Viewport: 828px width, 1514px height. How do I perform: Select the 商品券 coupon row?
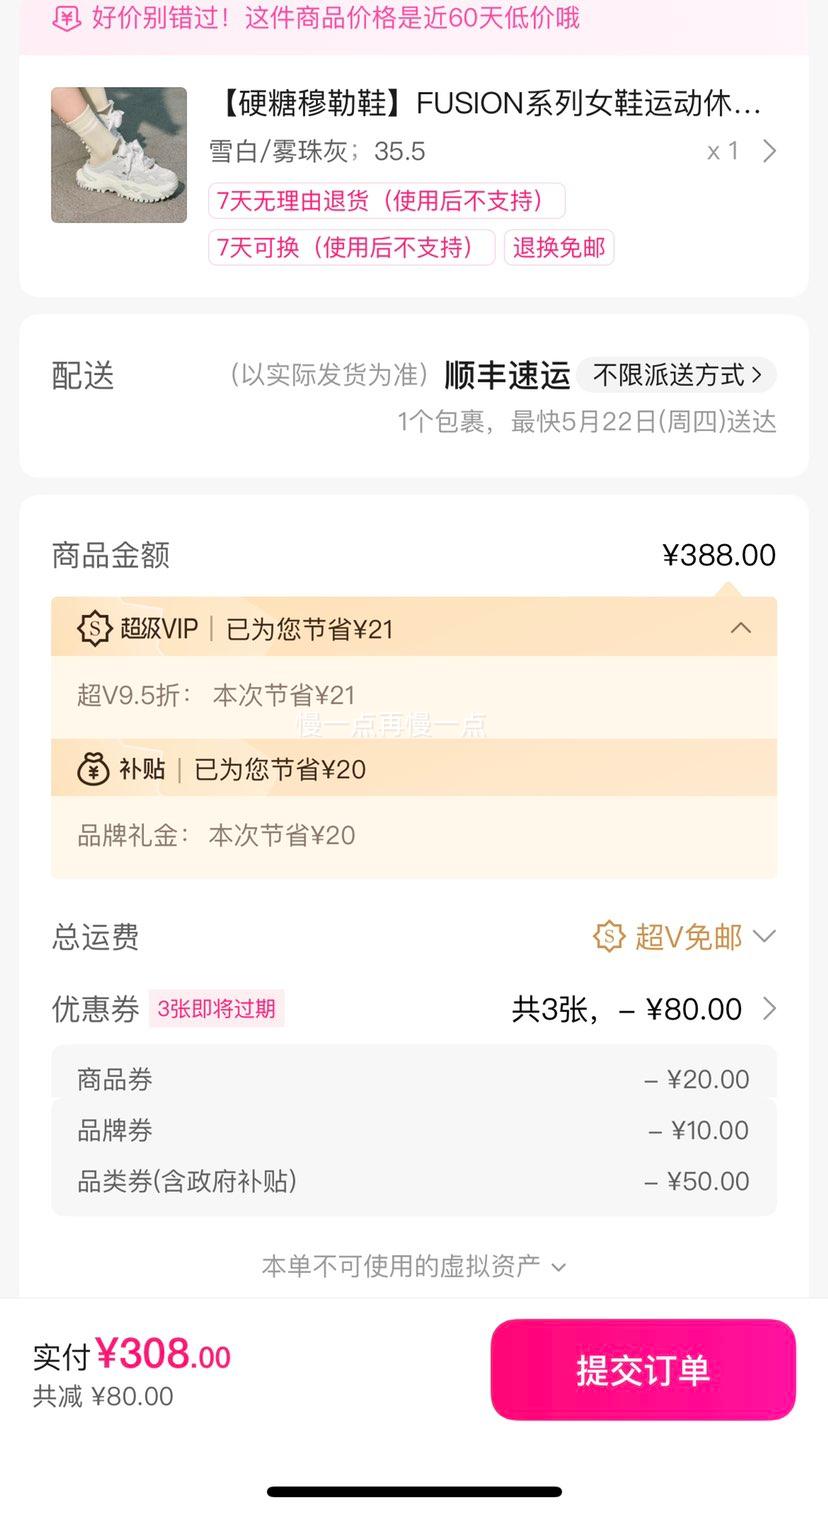click(414, 1079)
